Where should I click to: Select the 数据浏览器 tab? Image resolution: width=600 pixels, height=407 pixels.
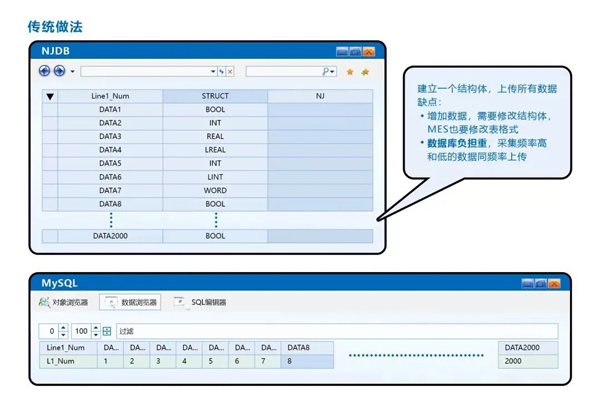(131, 302)
